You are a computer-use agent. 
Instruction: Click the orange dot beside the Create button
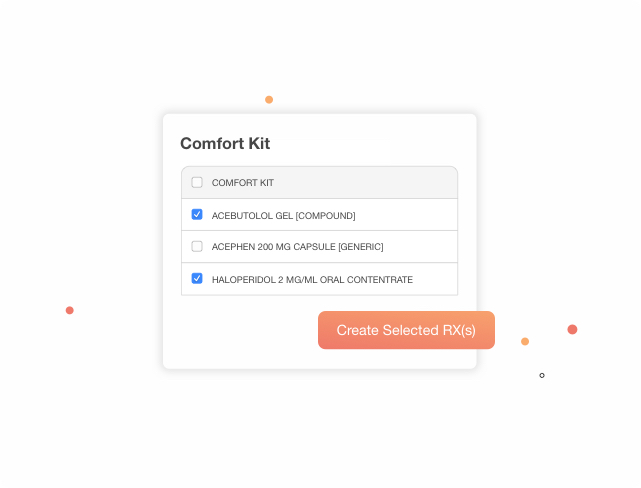click(x=525, y=341)
